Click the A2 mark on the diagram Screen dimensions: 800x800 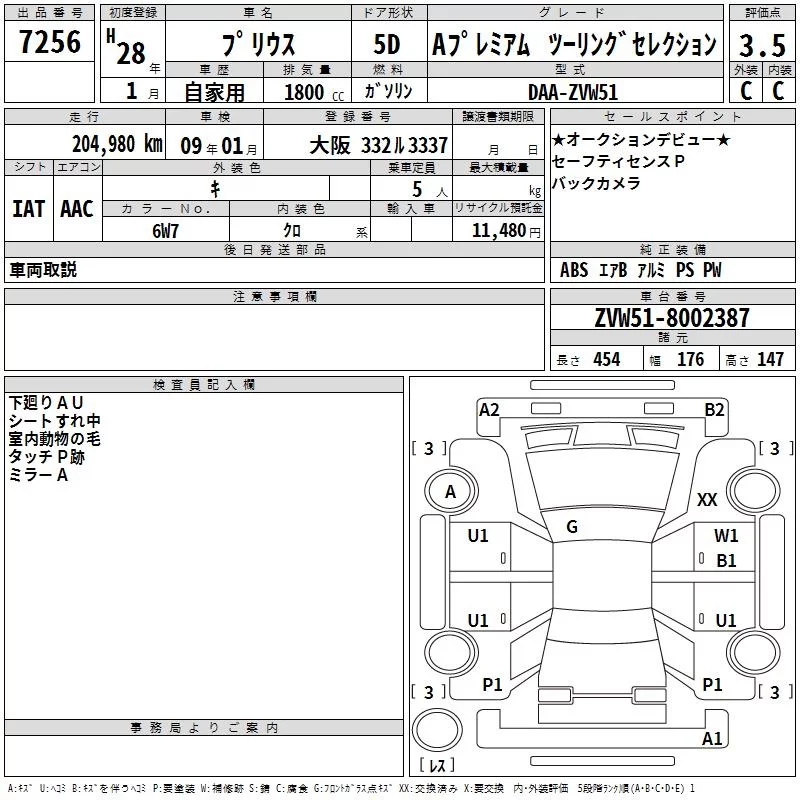tap(489, 410)
